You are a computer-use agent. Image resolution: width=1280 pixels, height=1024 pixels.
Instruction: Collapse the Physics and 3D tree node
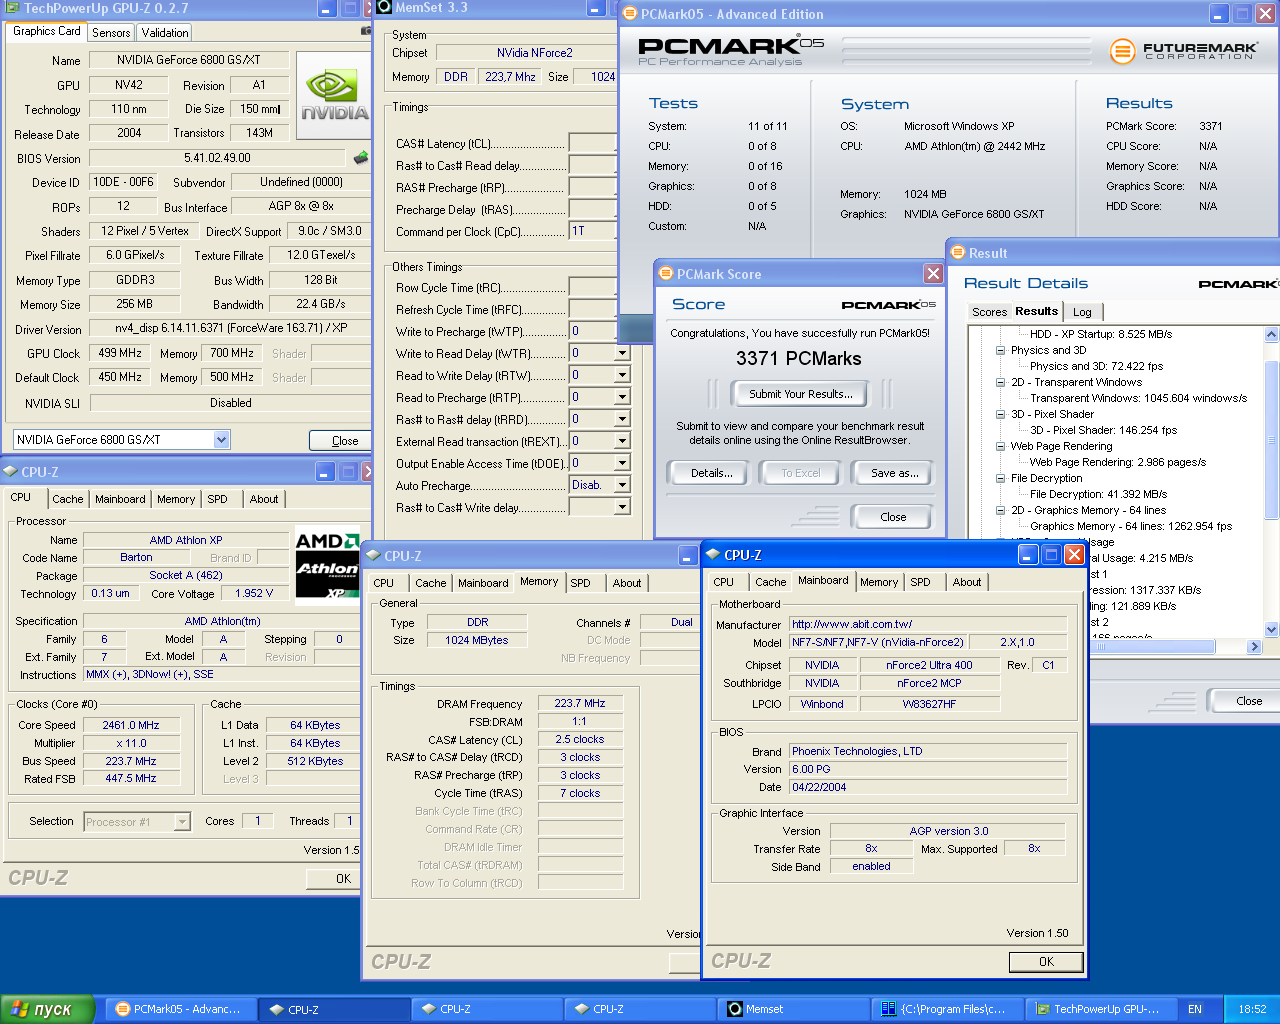[1000, 350]
